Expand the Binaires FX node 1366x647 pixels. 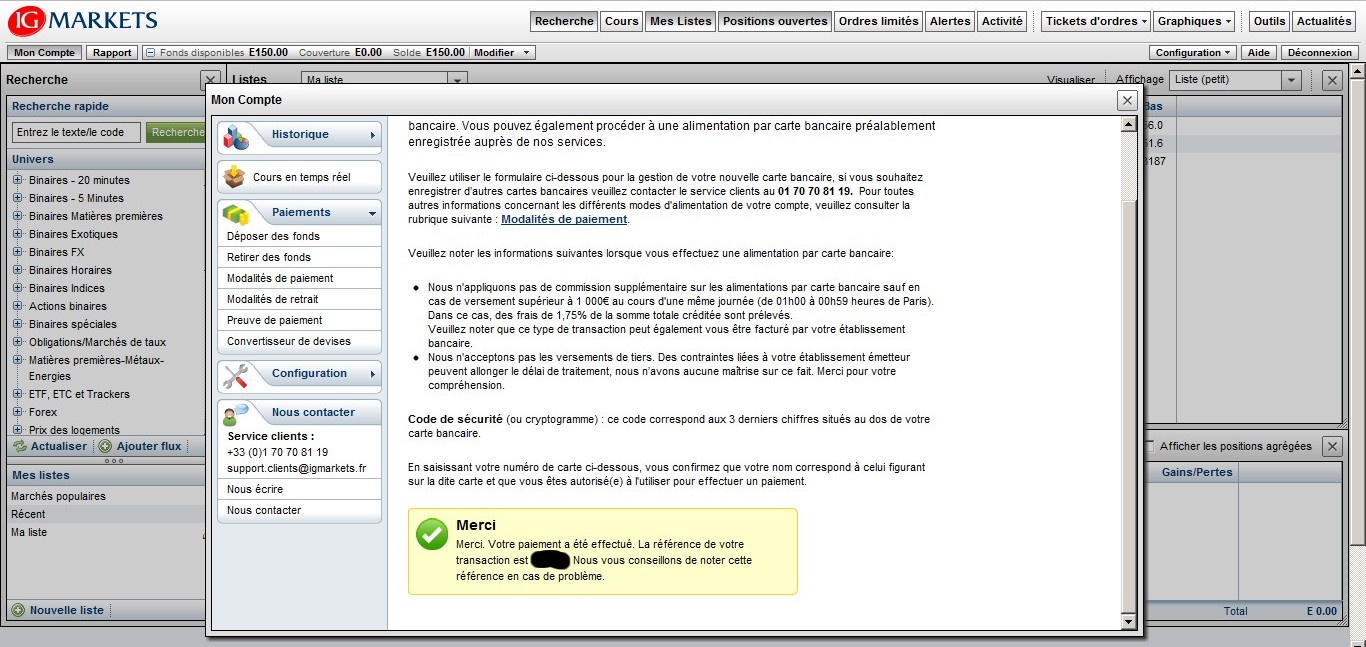(x=18, y=252)
